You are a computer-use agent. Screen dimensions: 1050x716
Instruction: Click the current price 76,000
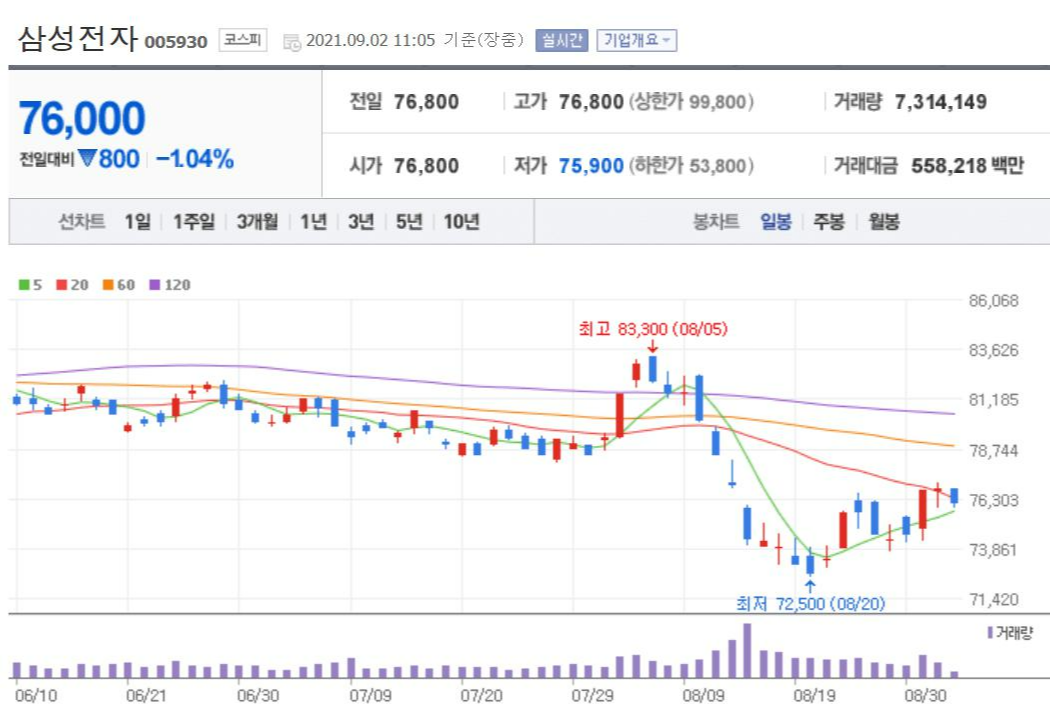click(x=82, y=119)
